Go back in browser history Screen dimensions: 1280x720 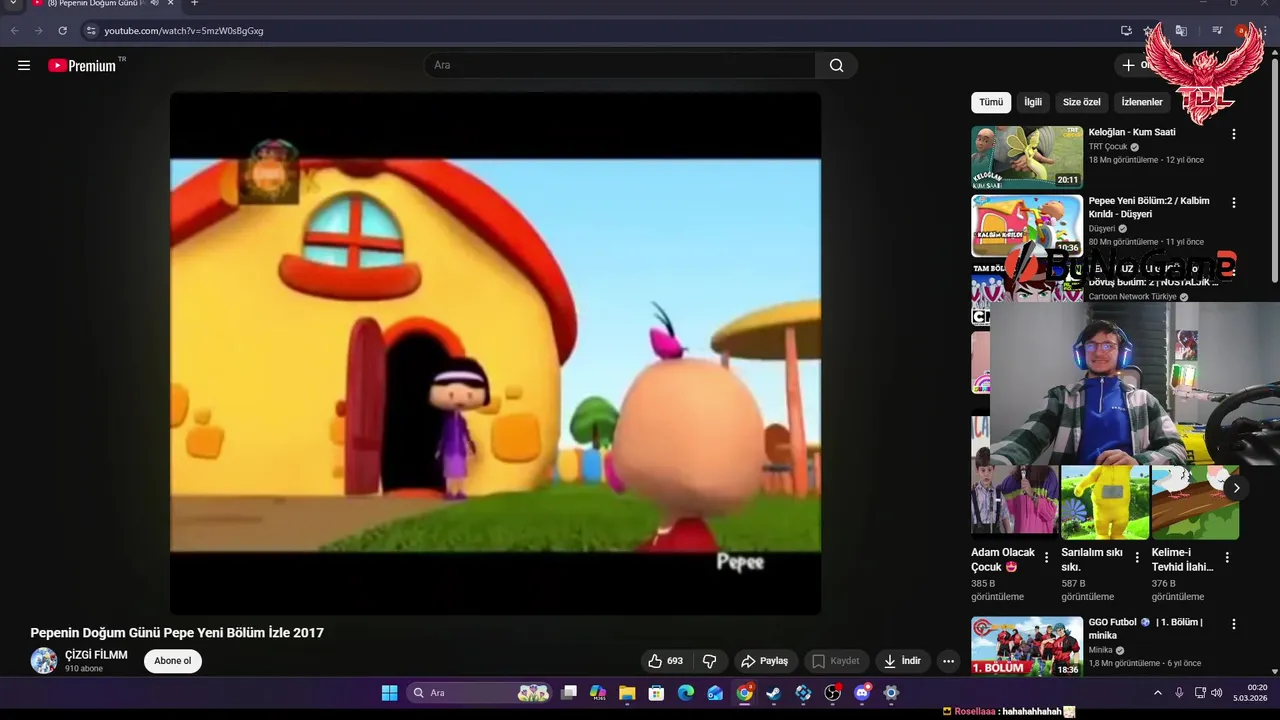tap(14, 31)
